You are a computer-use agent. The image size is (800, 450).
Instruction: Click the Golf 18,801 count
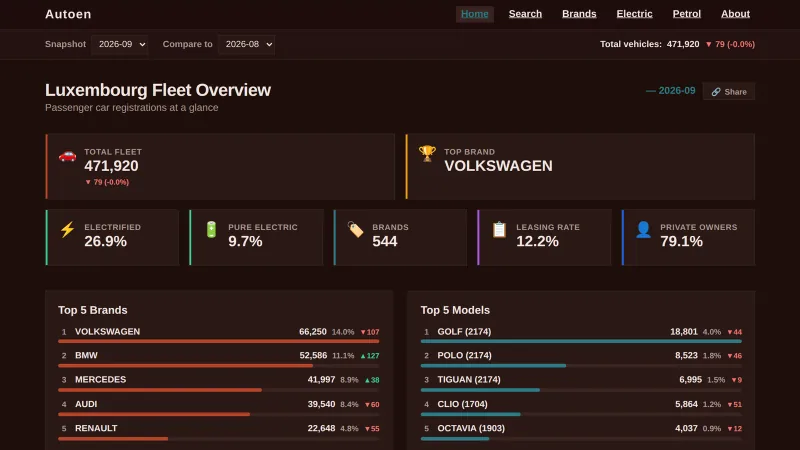684,332
